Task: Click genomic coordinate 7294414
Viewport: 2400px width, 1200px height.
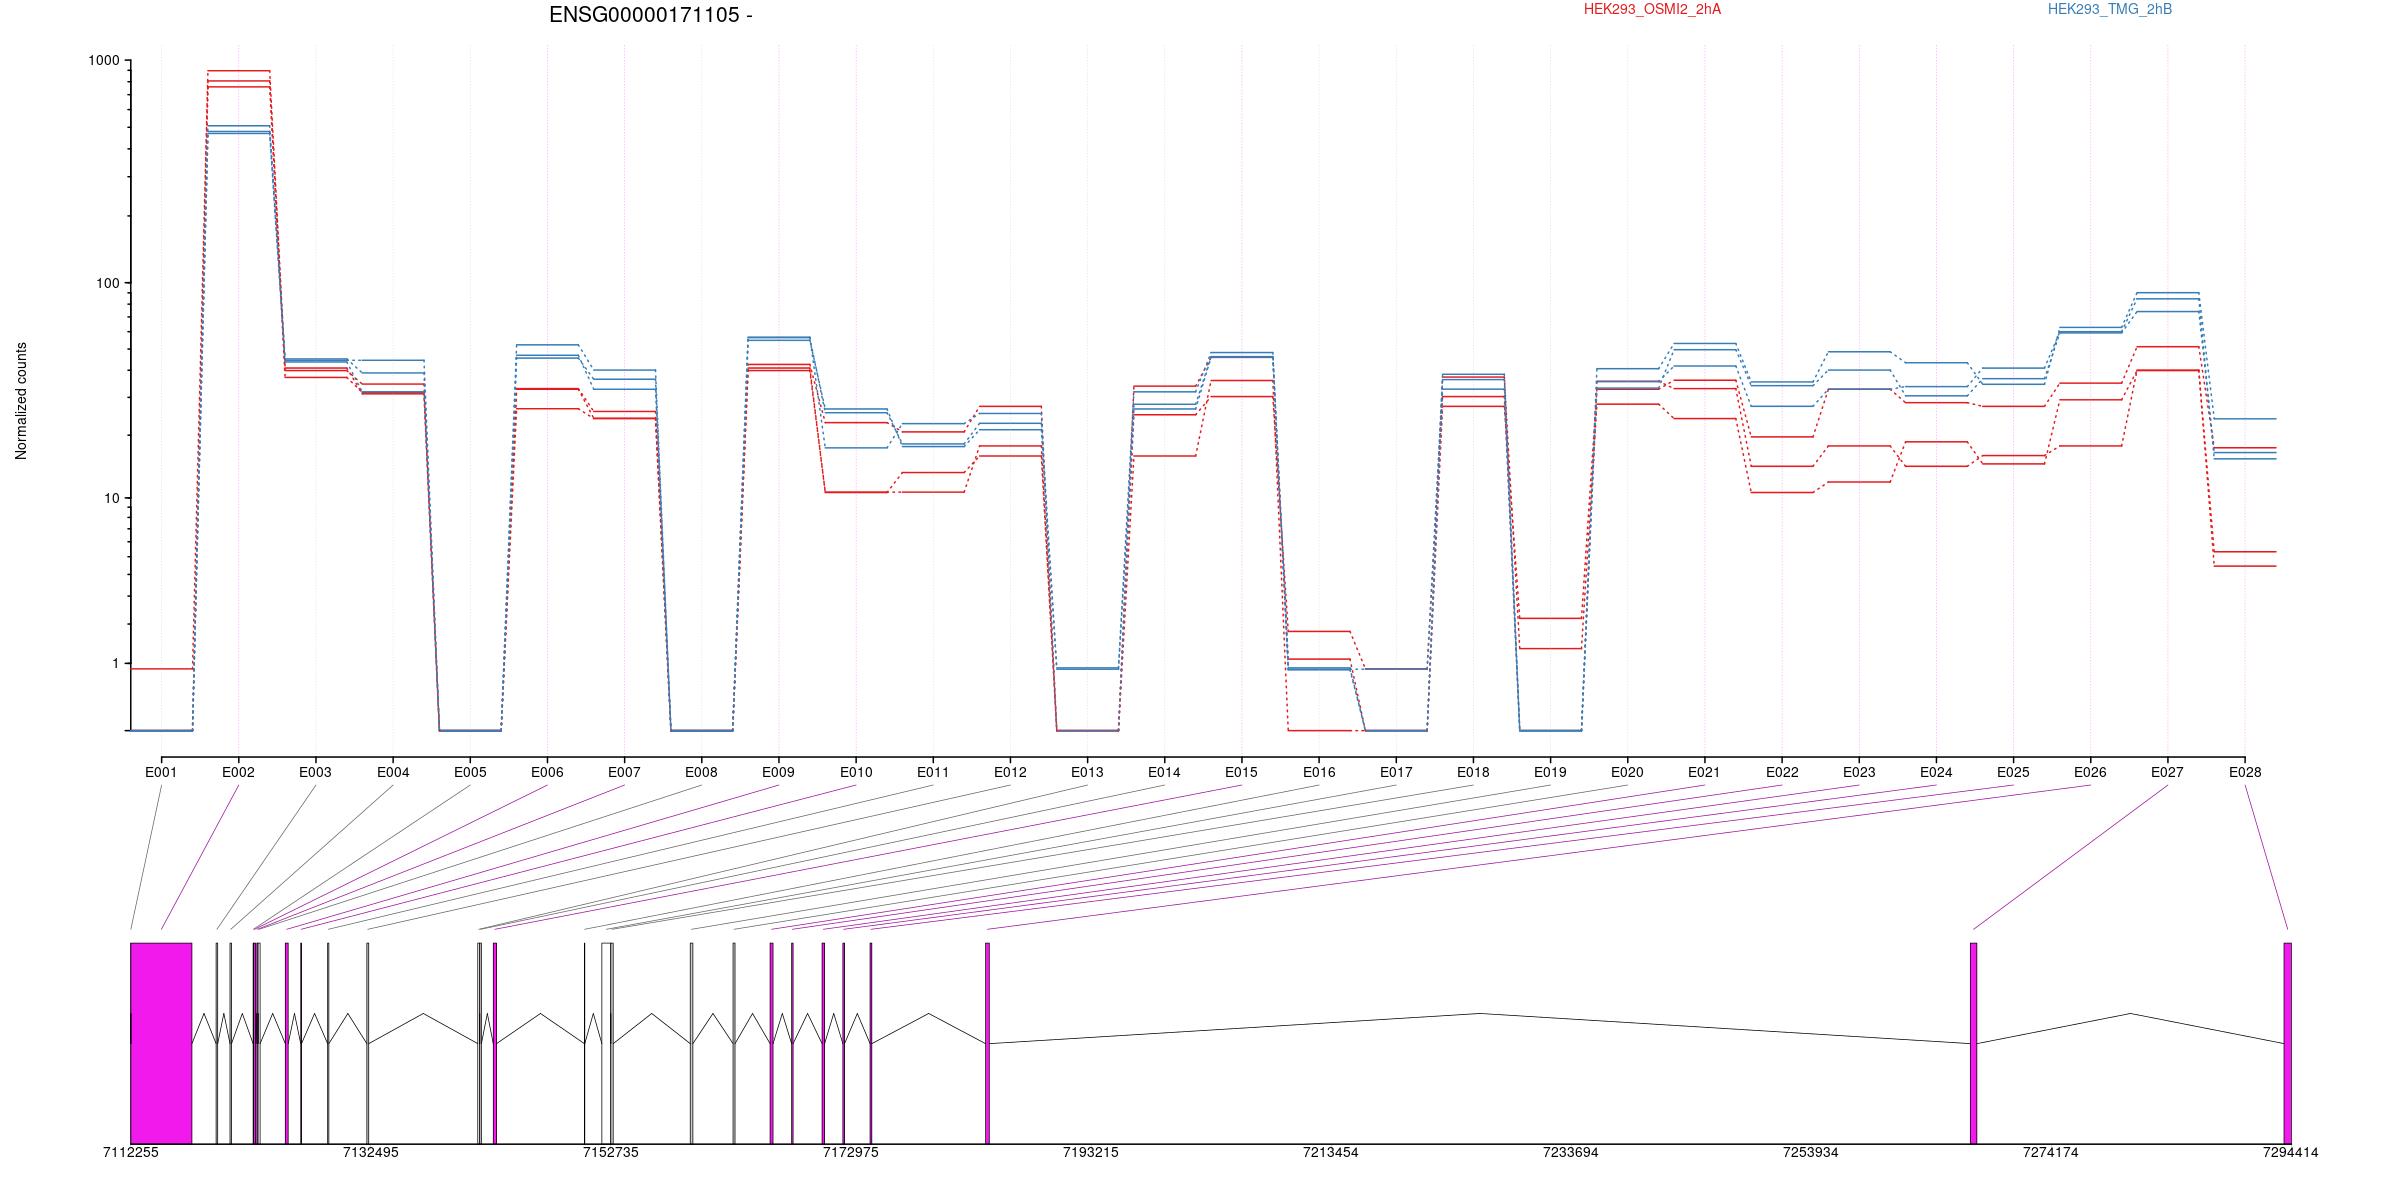Action: coord(2290,1152)
